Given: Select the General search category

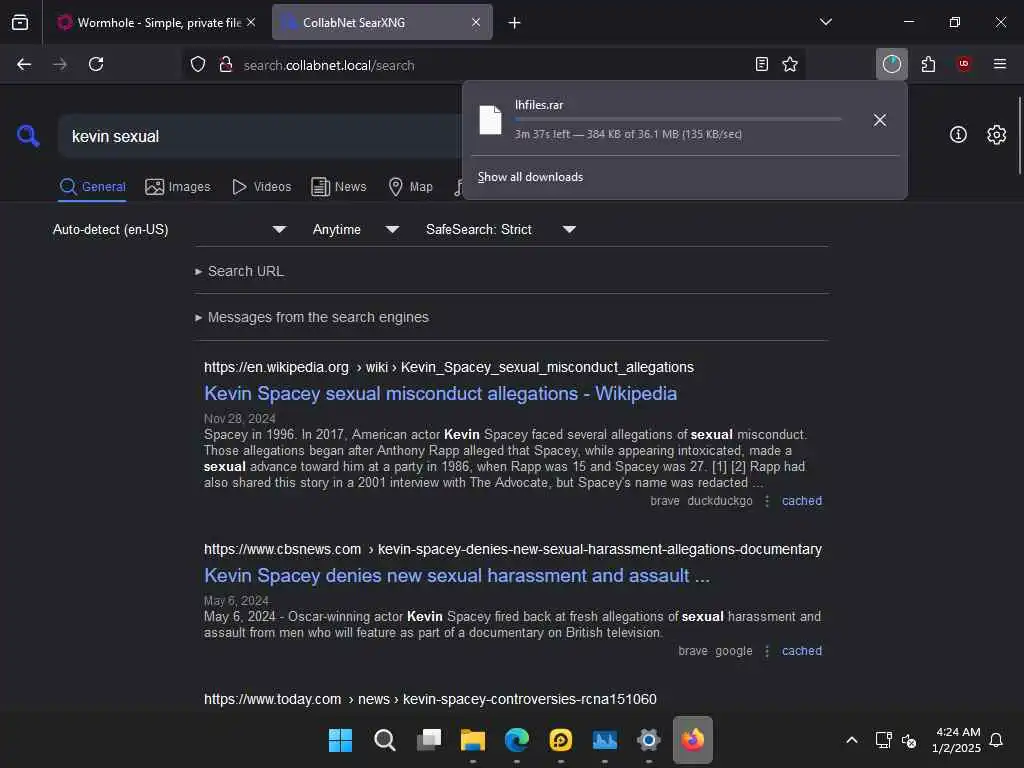Looking at the screenshot, I should click(92, 187).
